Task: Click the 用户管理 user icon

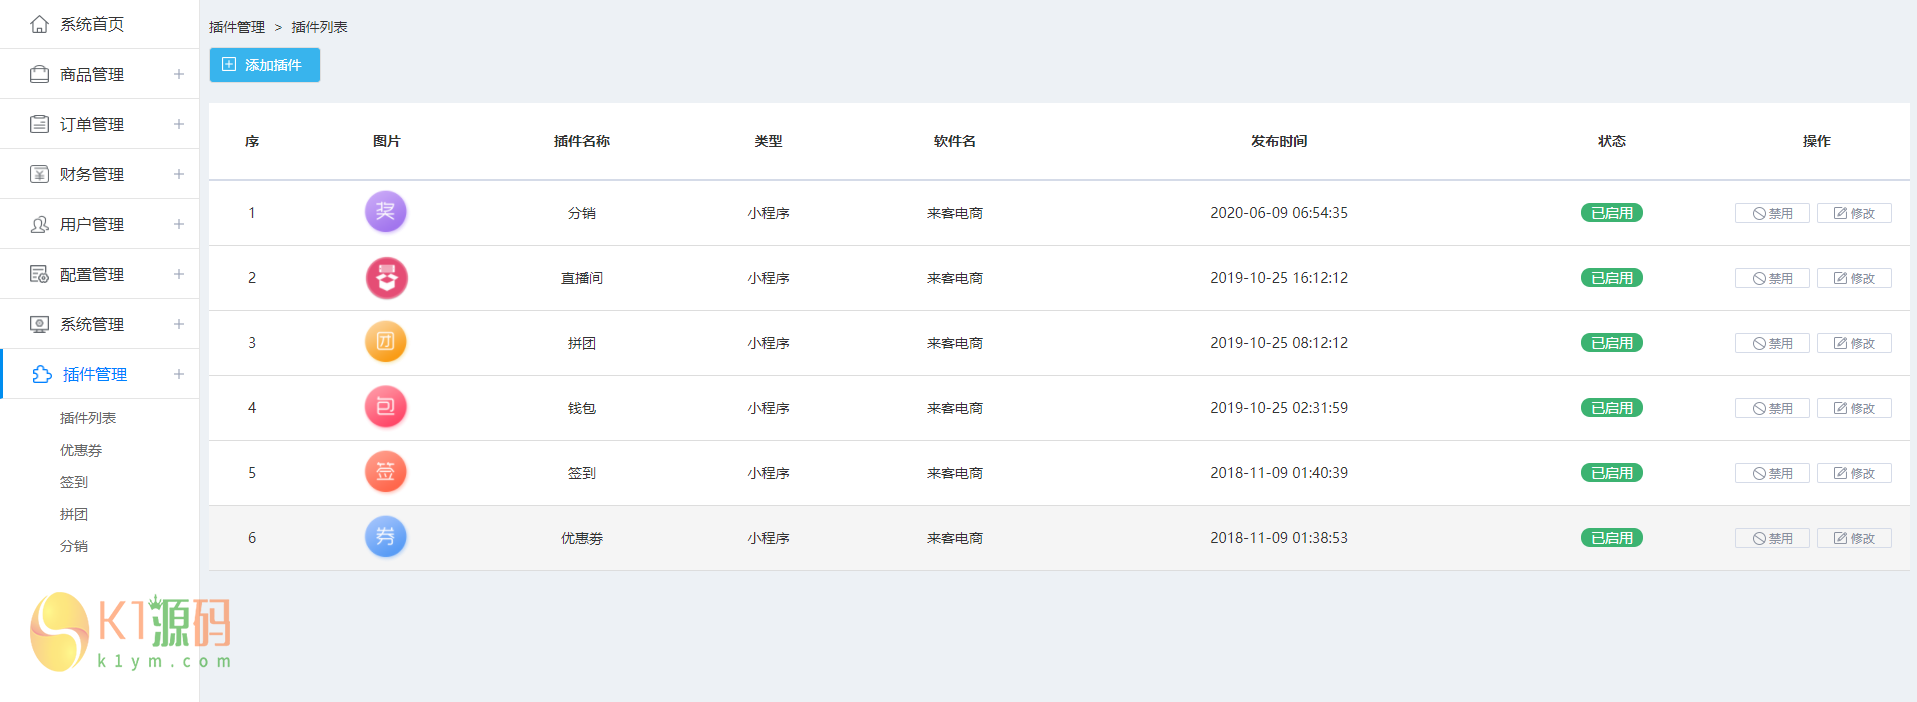Action: (x=40, y=224)
